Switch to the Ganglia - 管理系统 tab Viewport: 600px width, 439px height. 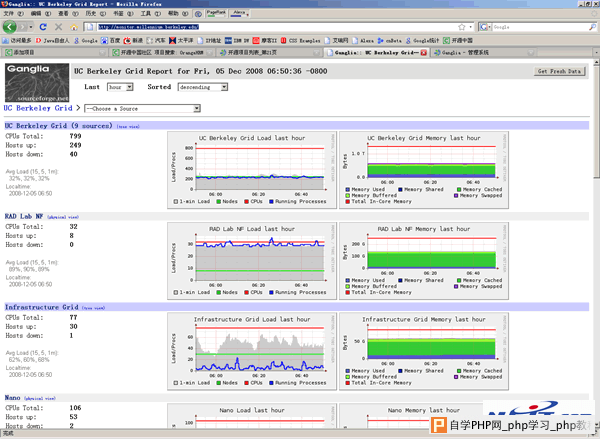[483, 52]
